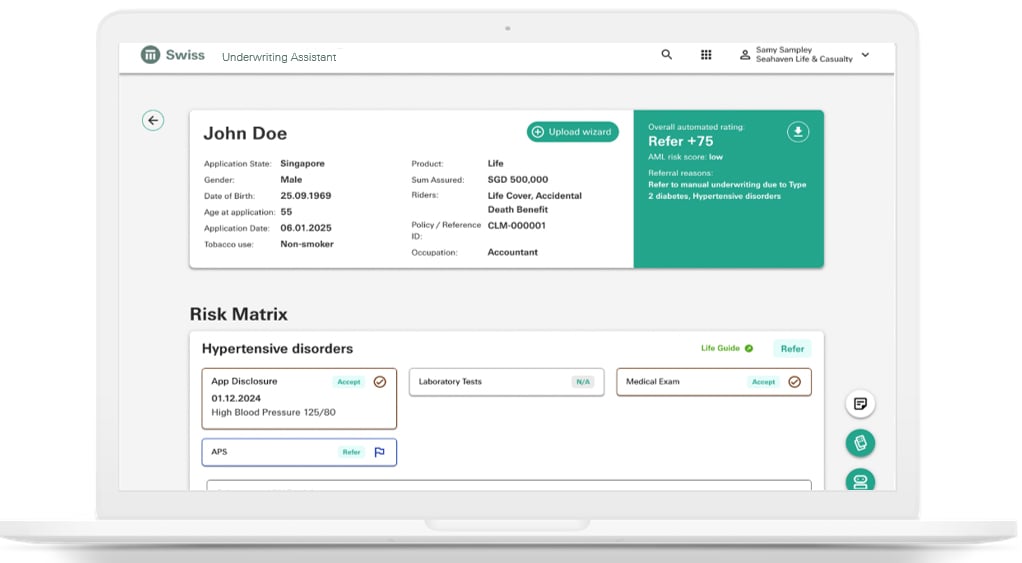1022x563 pixels.
Task: Click the Refer badge for Hypertensive disorders
Action: [793, 349]
